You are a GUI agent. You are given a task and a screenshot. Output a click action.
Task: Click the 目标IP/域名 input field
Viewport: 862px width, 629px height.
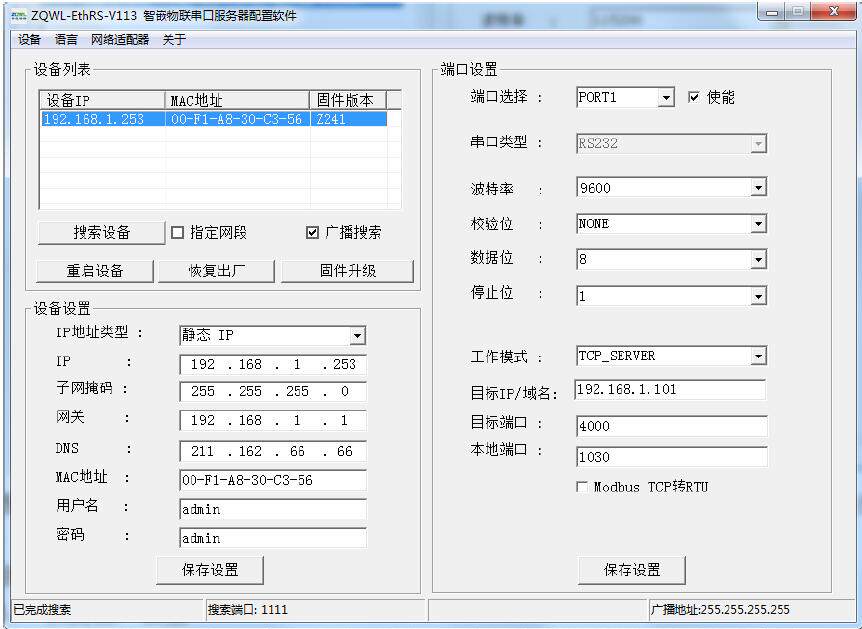670,390
